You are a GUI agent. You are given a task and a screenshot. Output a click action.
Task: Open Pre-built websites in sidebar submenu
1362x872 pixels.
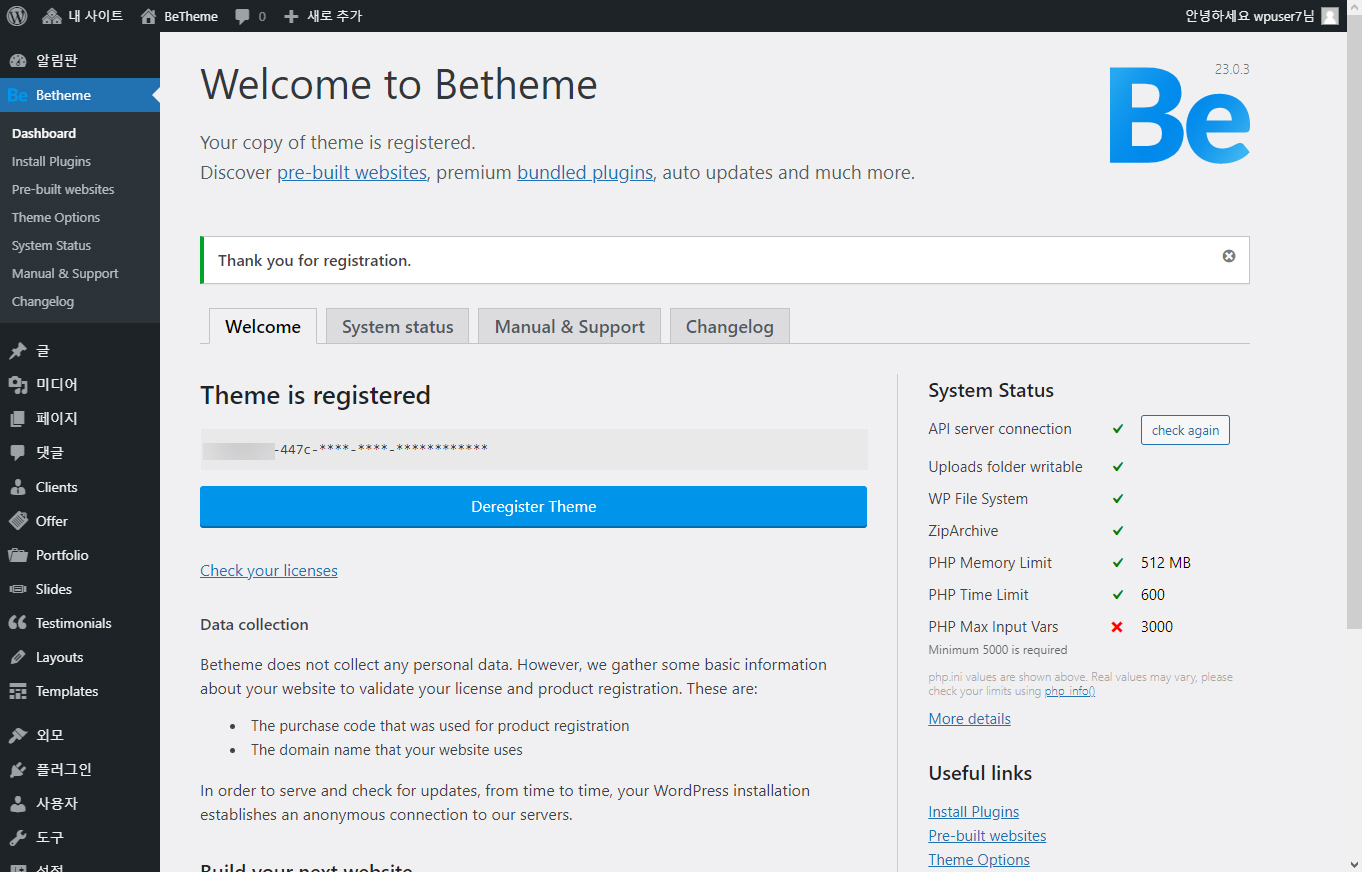63,189
